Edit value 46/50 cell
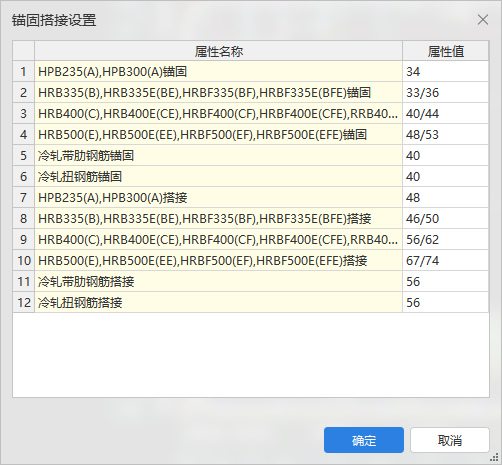Image resolution: width=502 pixels, height=465 pixels. pyautogui.click(x=446, y=218)
